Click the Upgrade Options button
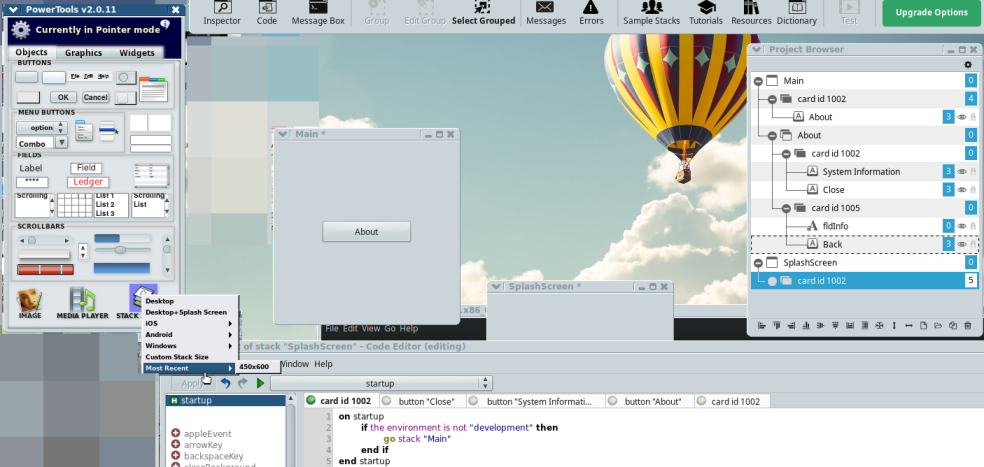 pyautogui.click(x=932, y=13)
